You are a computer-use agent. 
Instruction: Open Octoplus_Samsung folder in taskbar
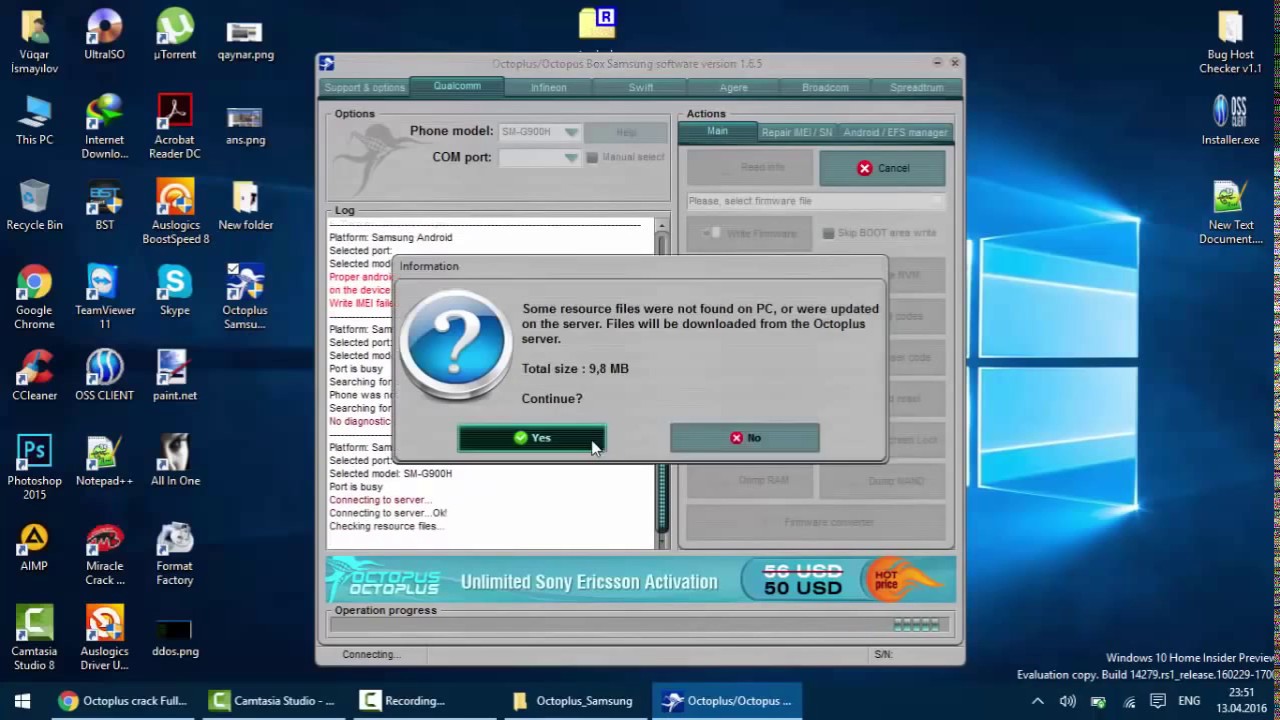[574, 701]
